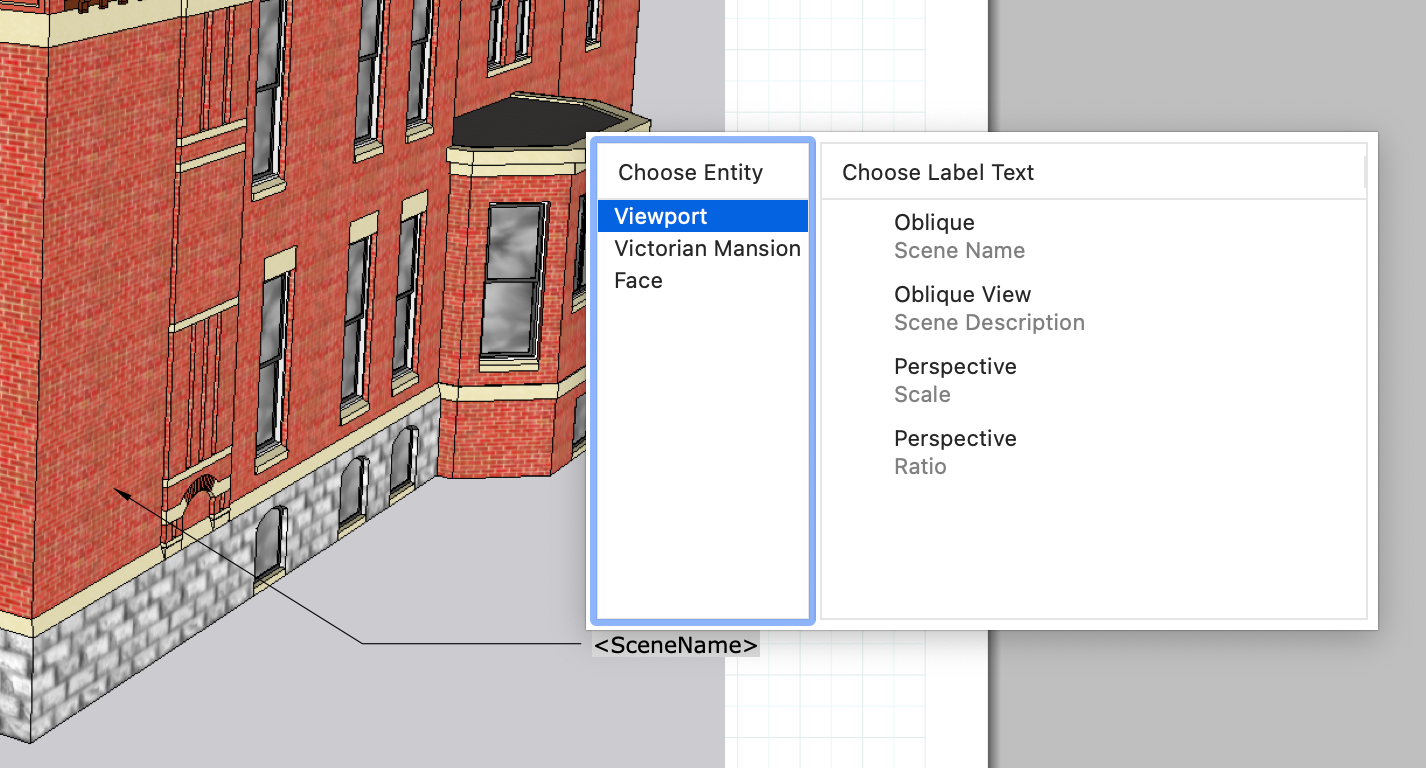Select "Ratio" under the last Perspective option
Viewport: 1426px width, 768px height.
tap(920, 466)
